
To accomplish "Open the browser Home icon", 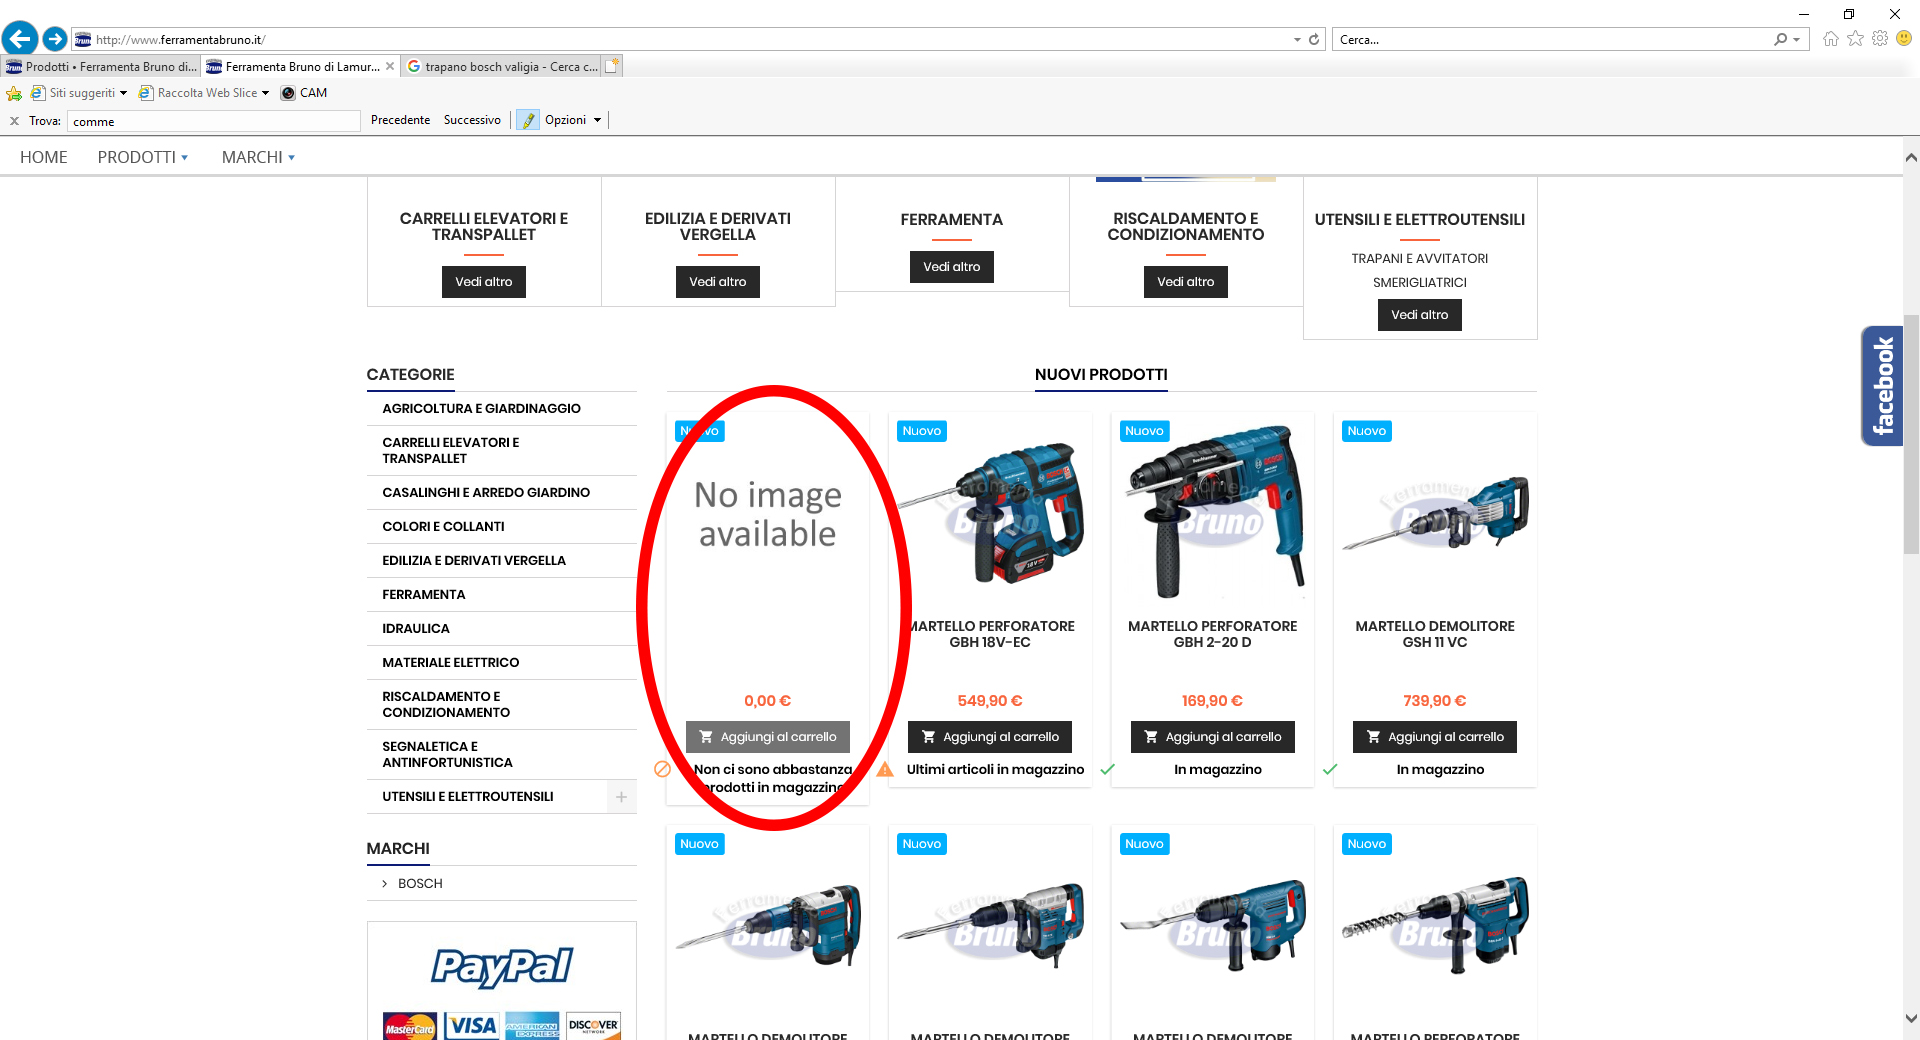I will tap(1831, 39).
